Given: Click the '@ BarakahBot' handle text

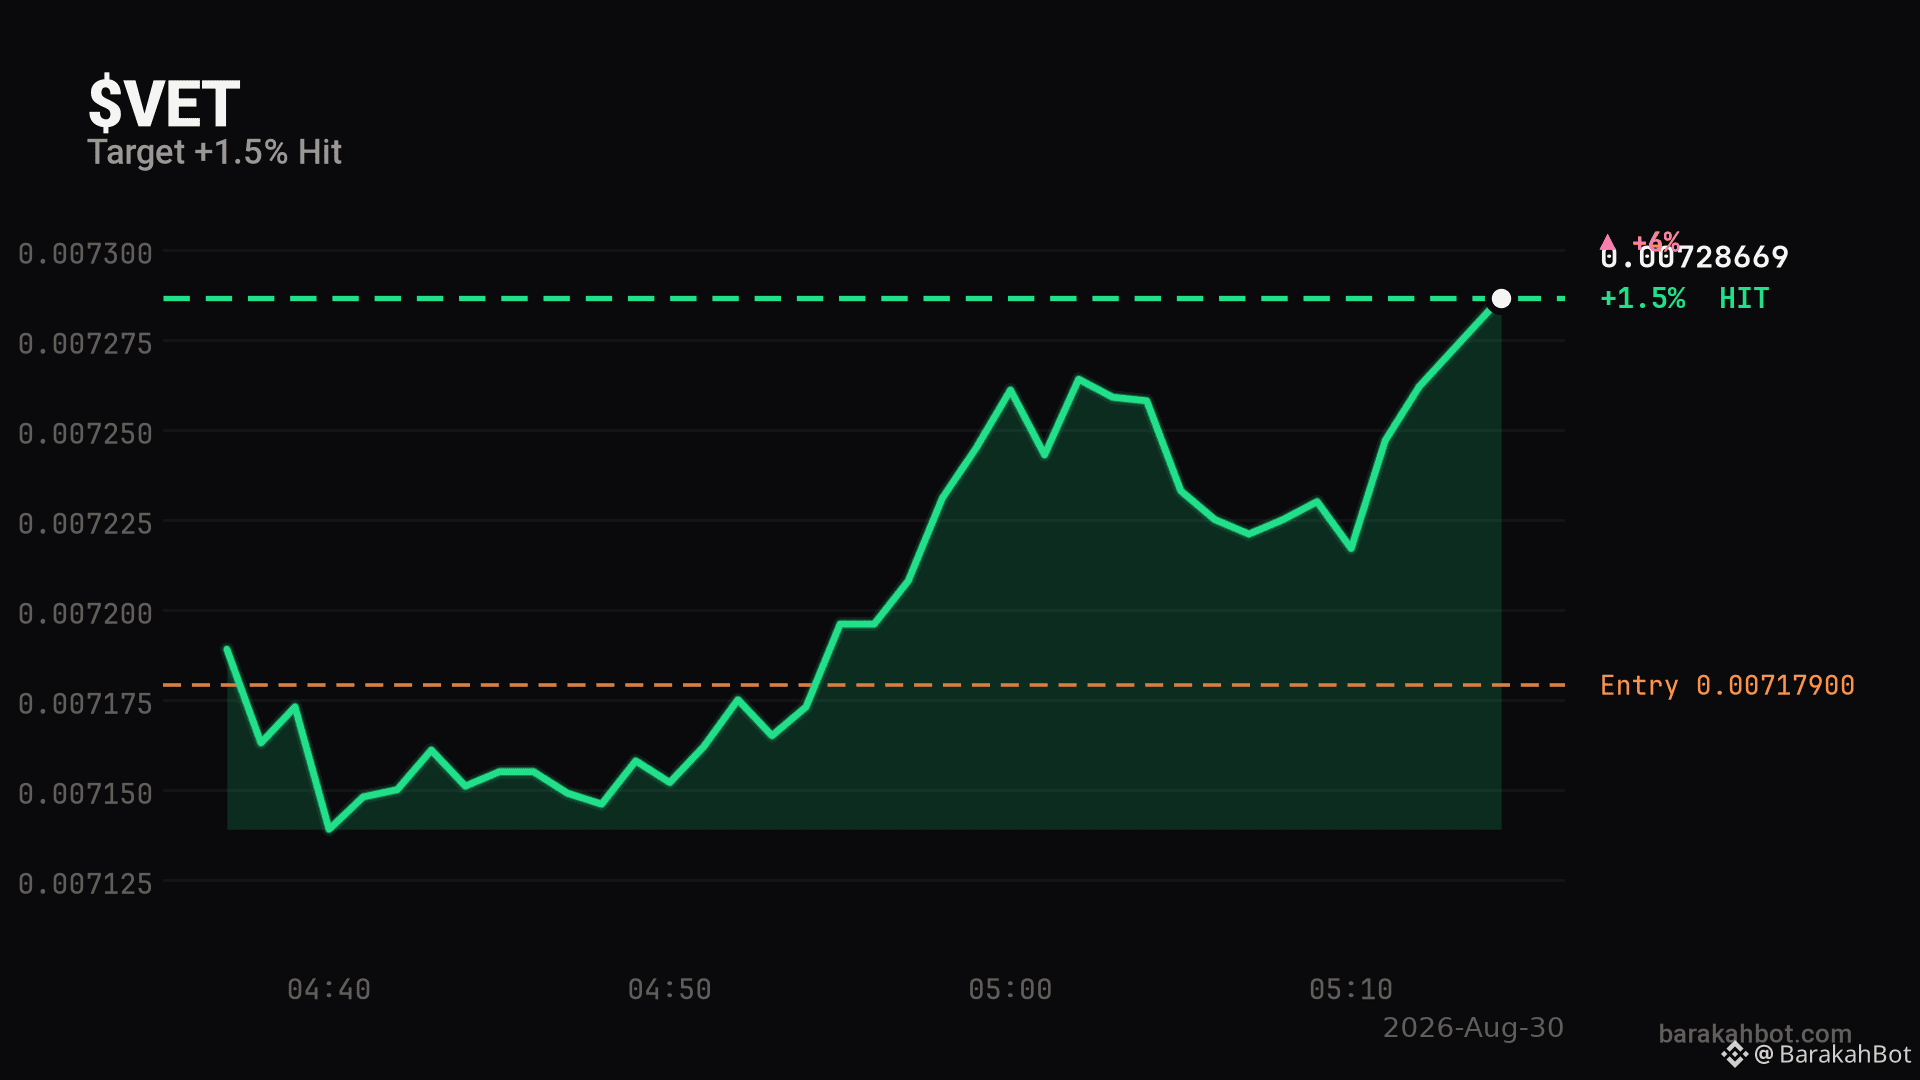Looking at the screenshot, I should coord(1833,1055).
